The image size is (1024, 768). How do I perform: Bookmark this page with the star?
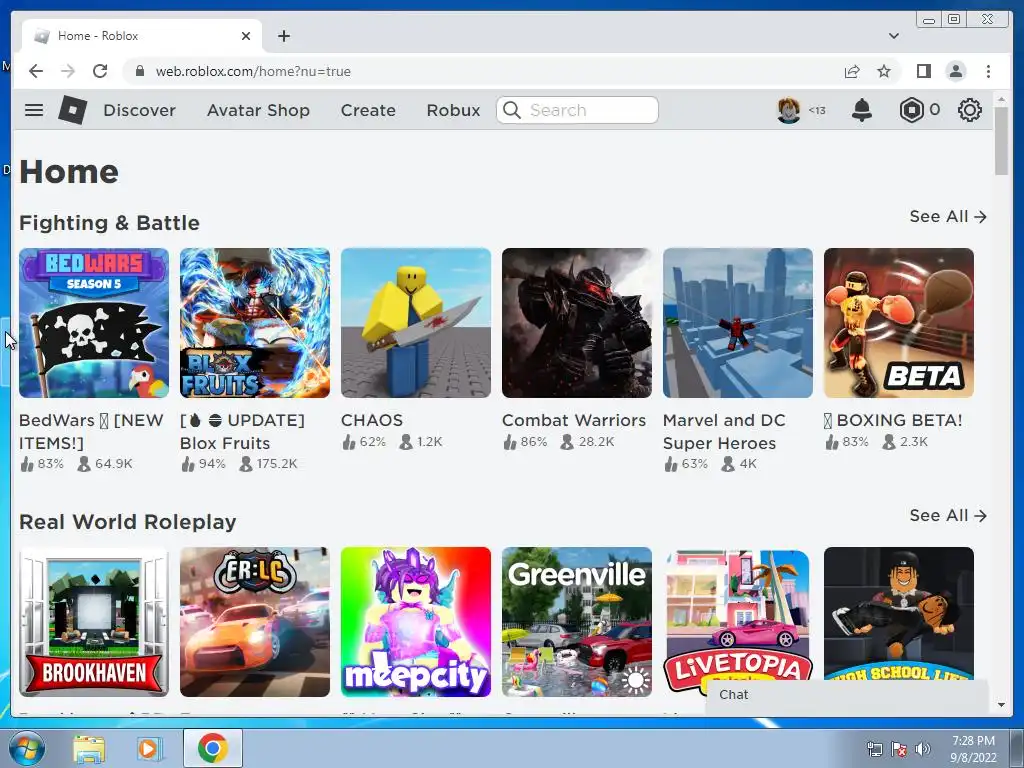point(884,71)
